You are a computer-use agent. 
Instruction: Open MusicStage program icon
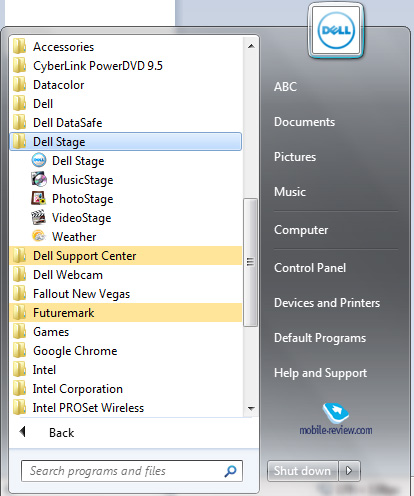point(39,179)
